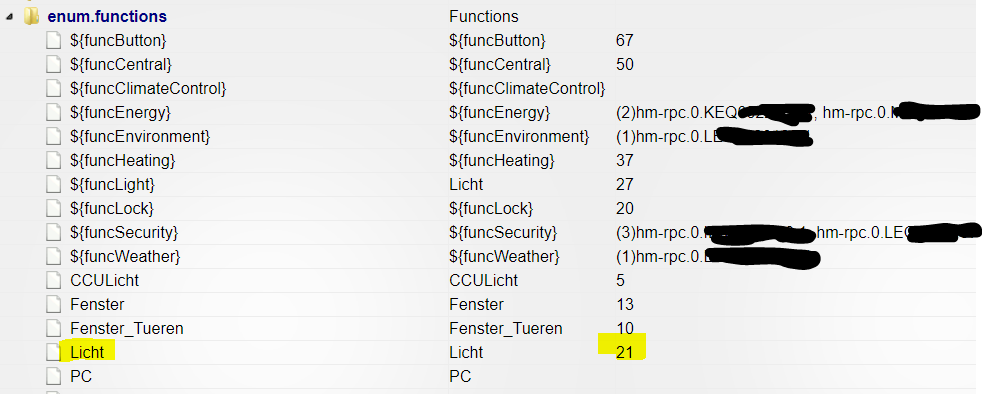Select the Fenster_Tueren item
The height and width of the screenshot is (394, 982).
click(127, 328)
